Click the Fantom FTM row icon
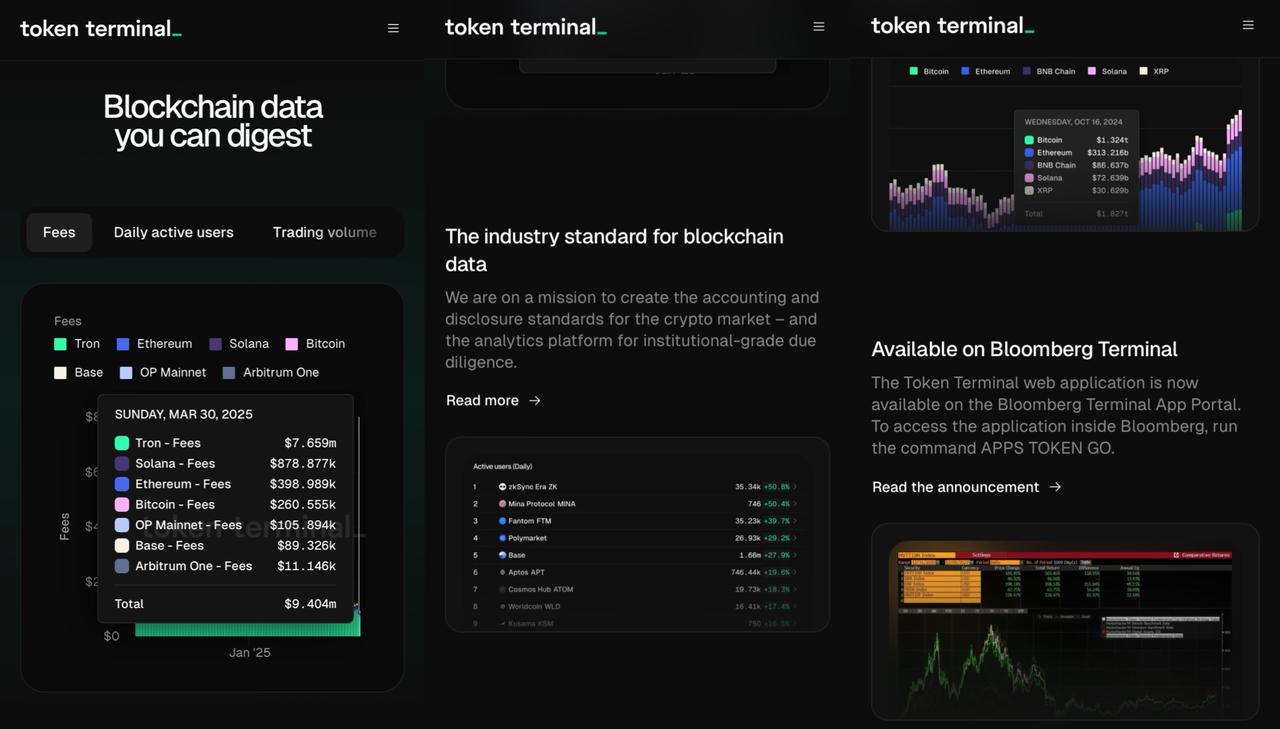The width and height of the screenshot is (1280, 729). pos(502,521)
